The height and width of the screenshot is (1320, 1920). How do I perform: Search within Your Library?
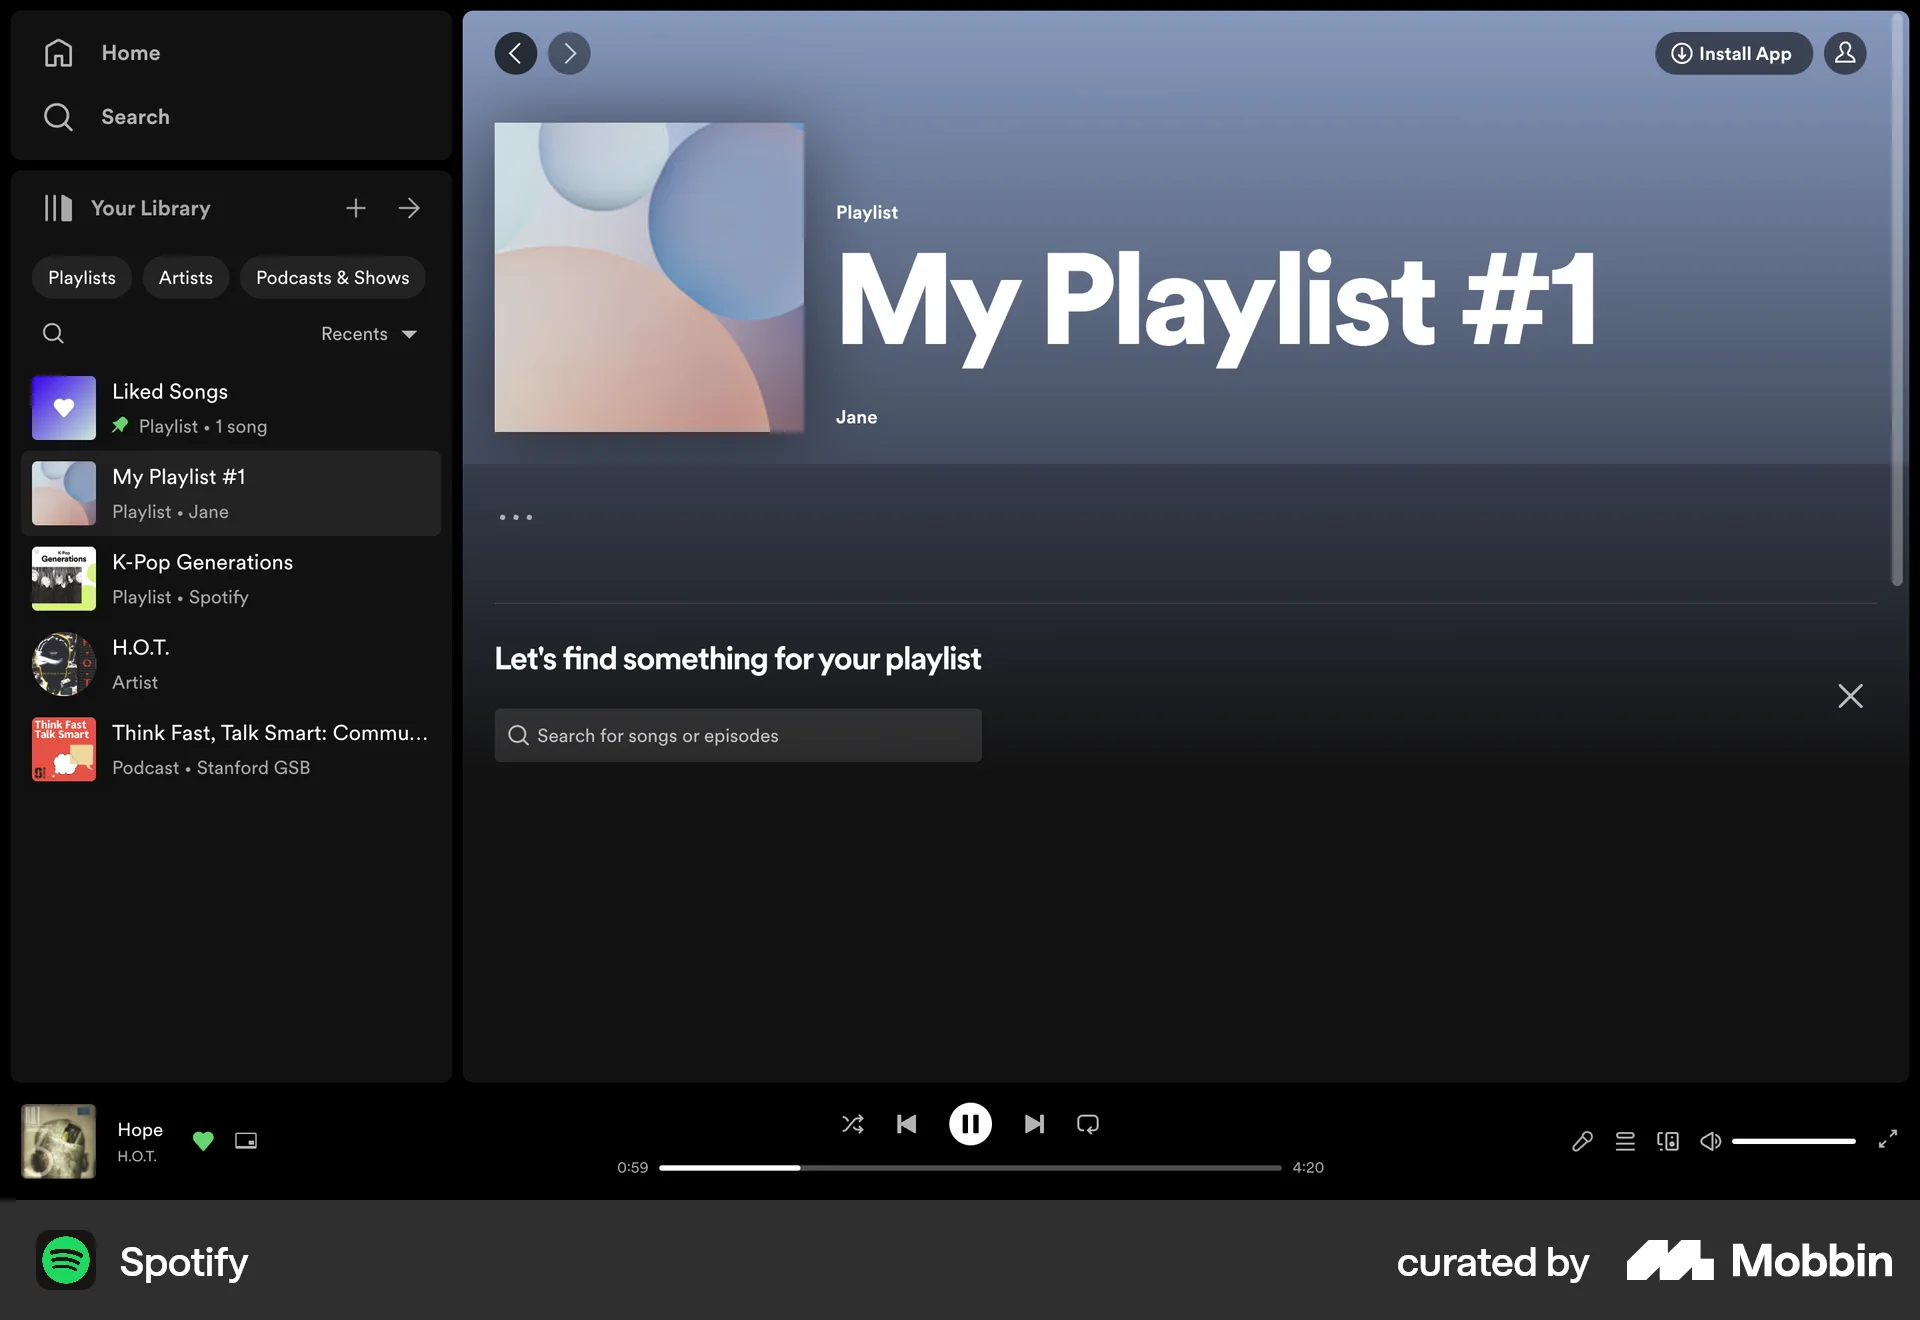53,333
